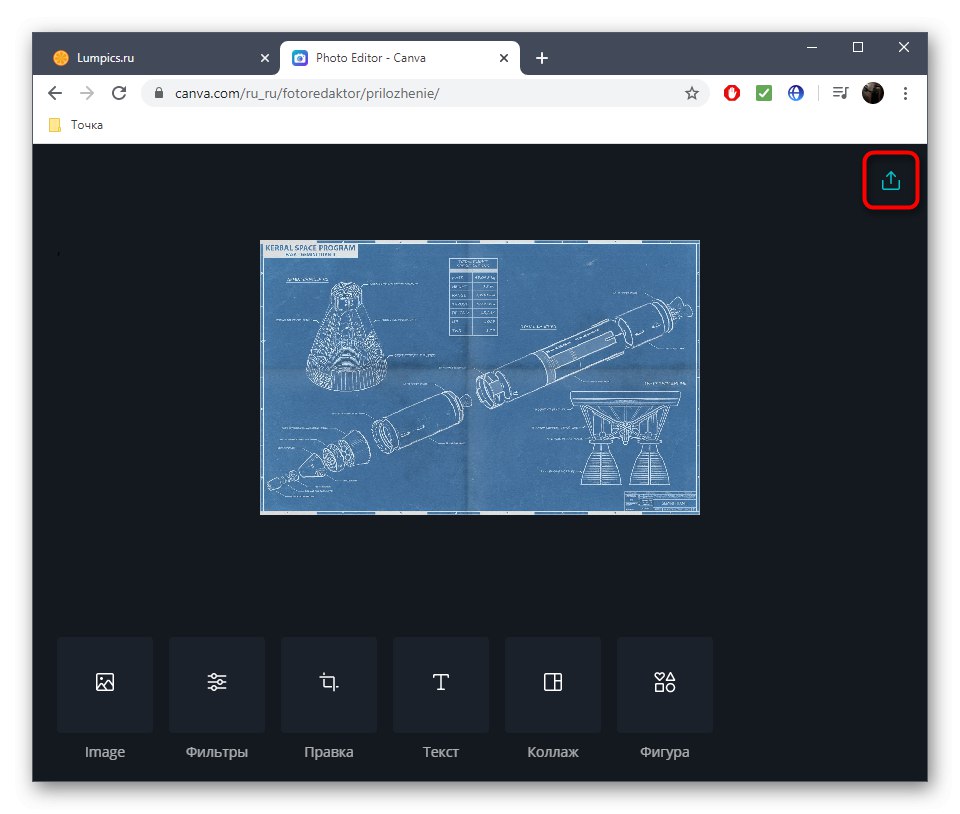Click the highlighted export/upload icon
960x814 pixels.
890,180
